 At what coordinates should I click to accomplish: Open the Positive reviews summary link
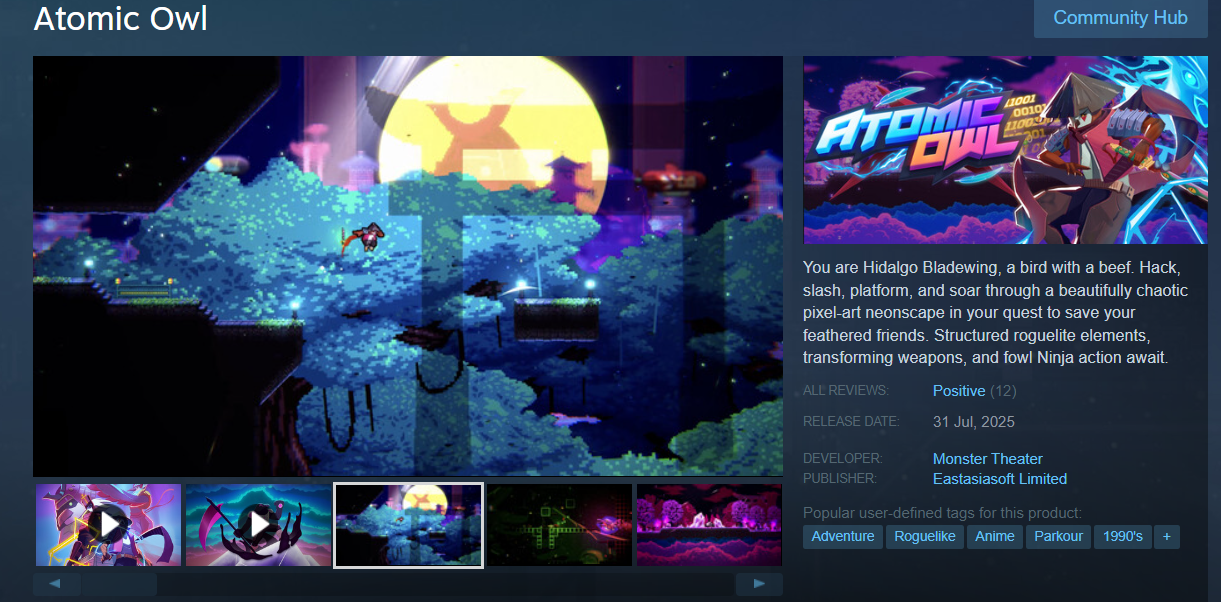click(959, 391)
